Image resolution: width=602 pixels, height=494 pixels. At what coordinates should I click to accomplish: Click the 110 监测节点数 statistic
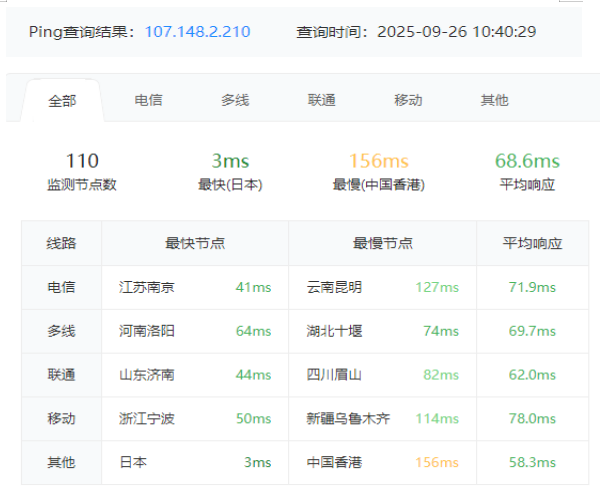(x=82, y=171)
